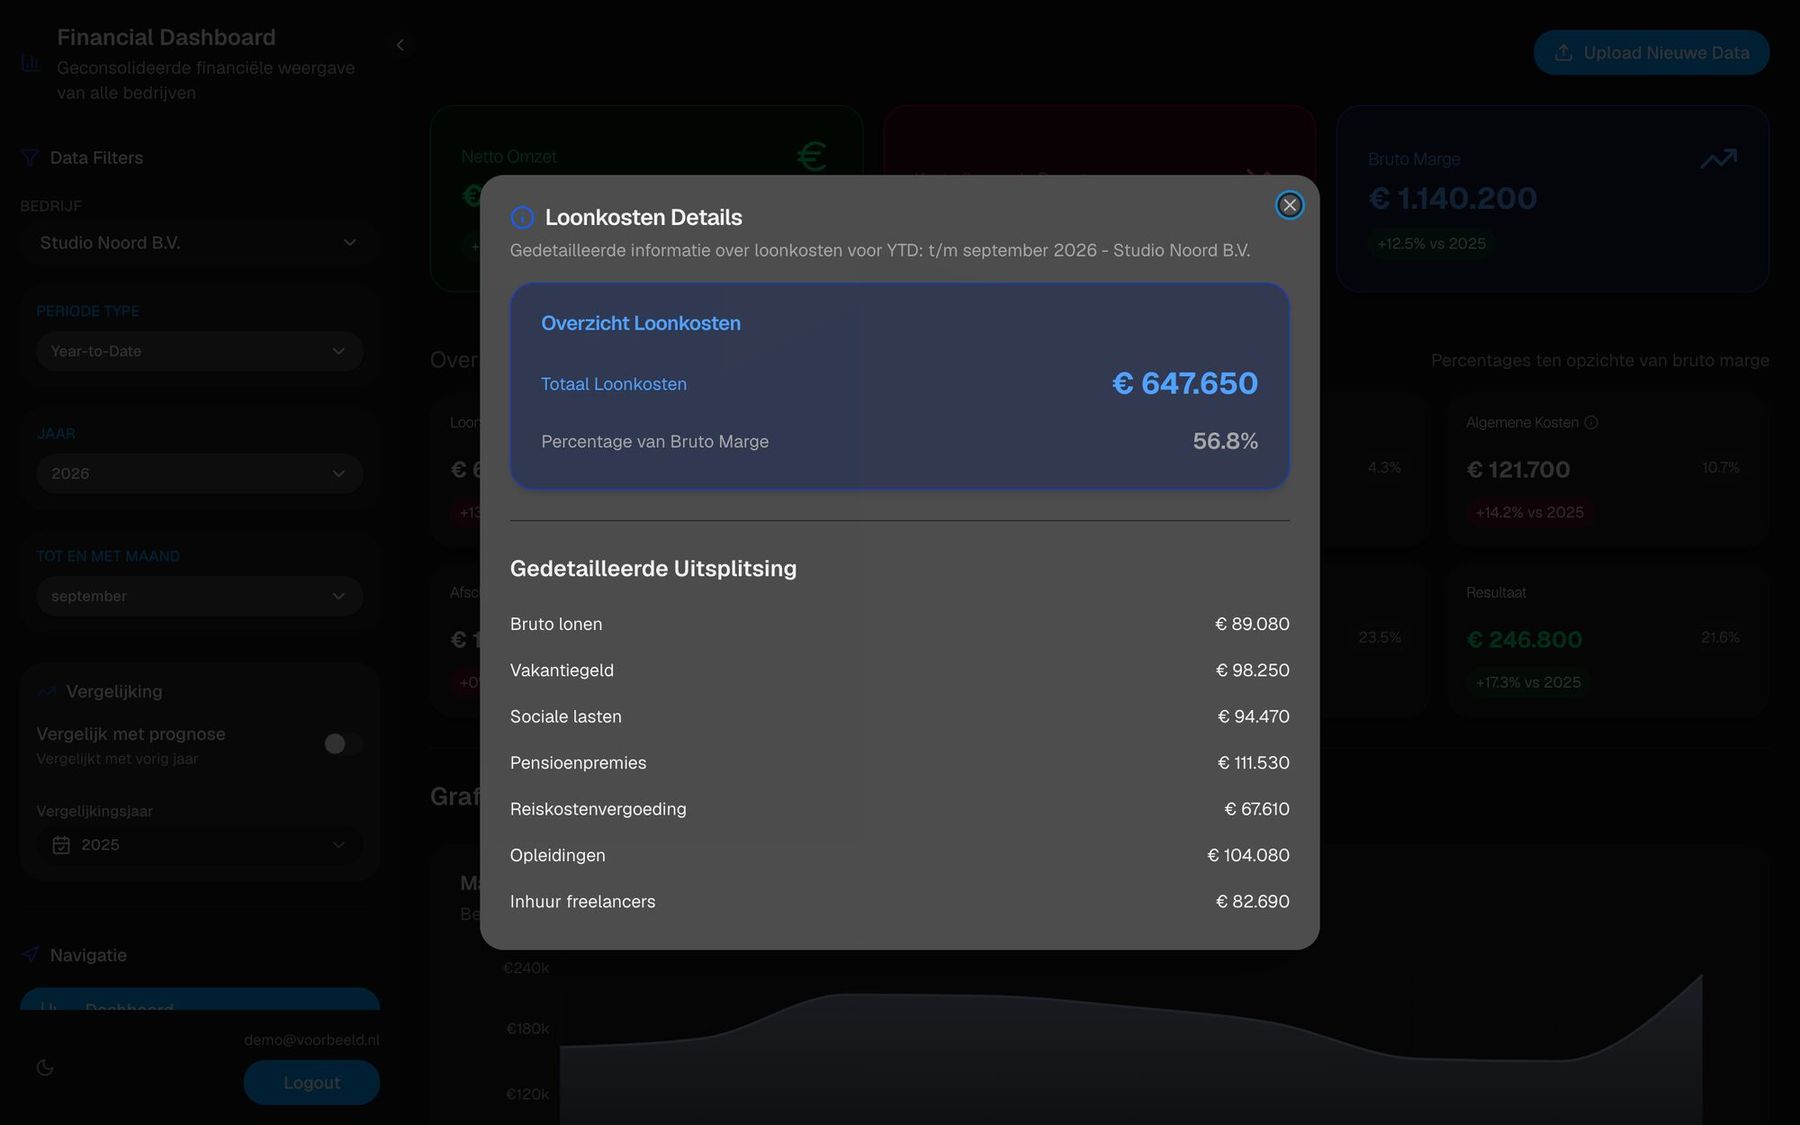Click the Vakantiegeld amount € 98.250
The width and height of the screenshot is (1800, 1125).
[1252, 670]
